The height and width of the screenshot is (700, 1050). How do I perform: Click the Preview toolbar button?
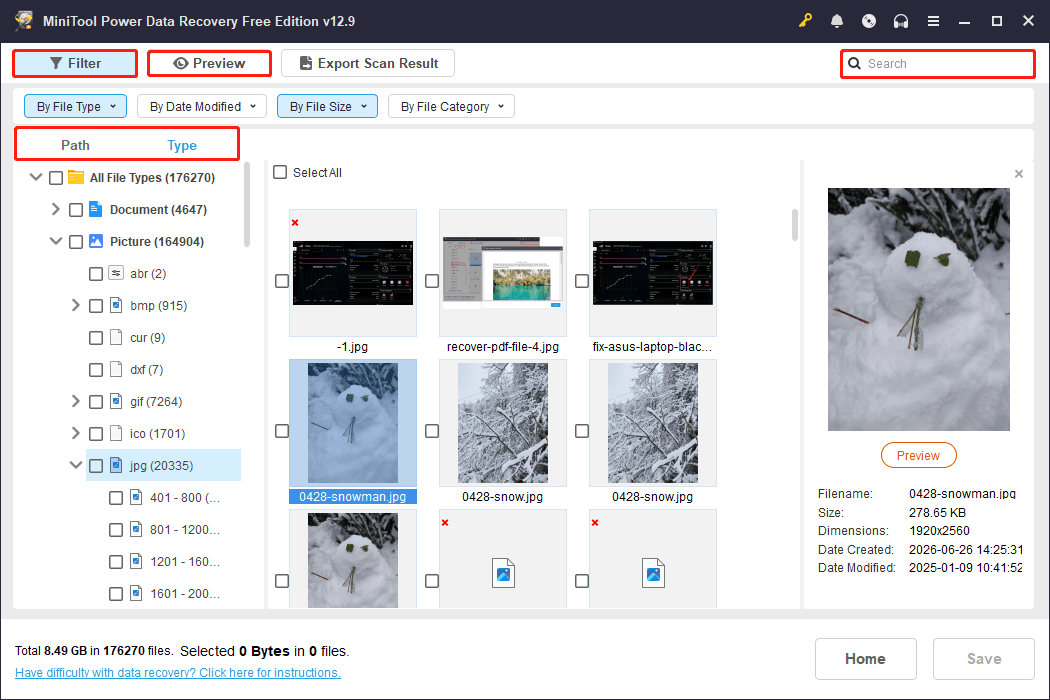tap(209, 63)
